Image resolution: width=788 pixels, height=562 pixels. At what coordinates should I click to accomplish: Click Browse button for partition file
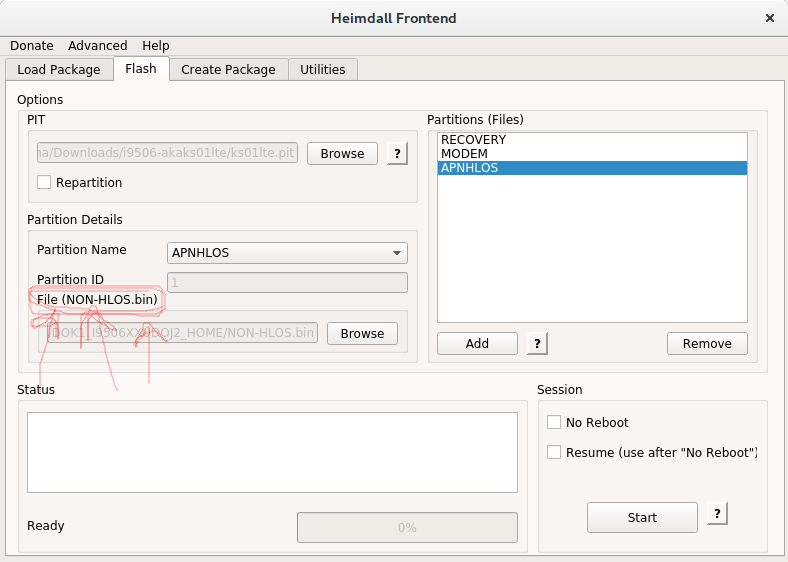click(362, 333)
